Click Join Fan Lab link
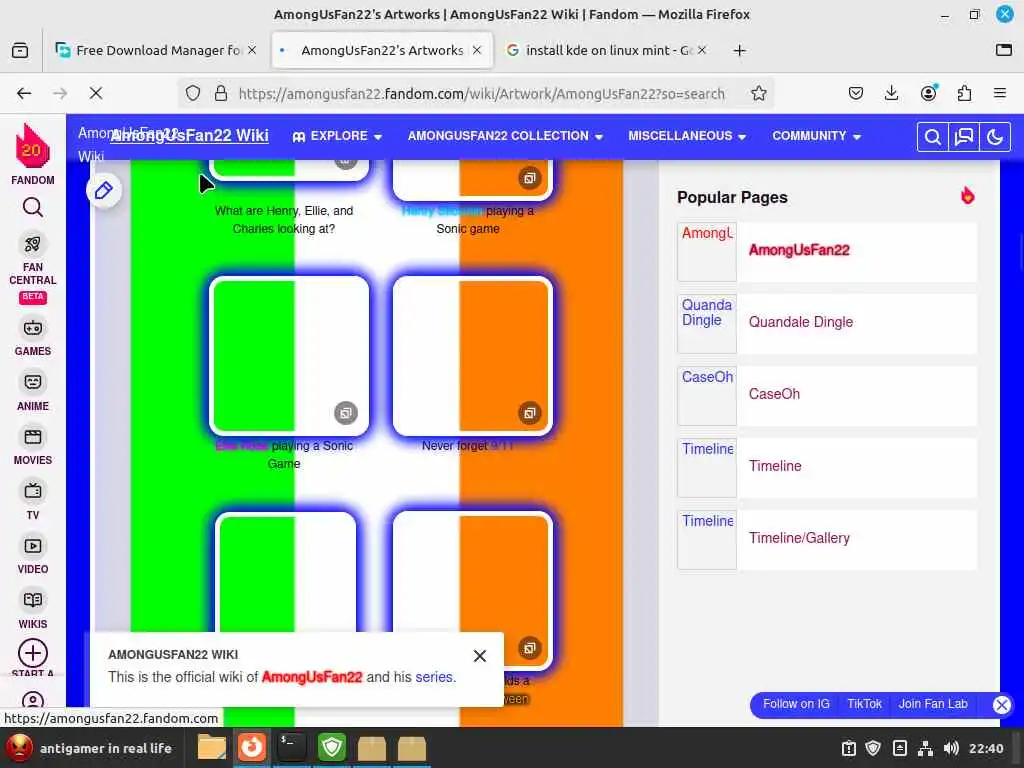 (933, 704)
